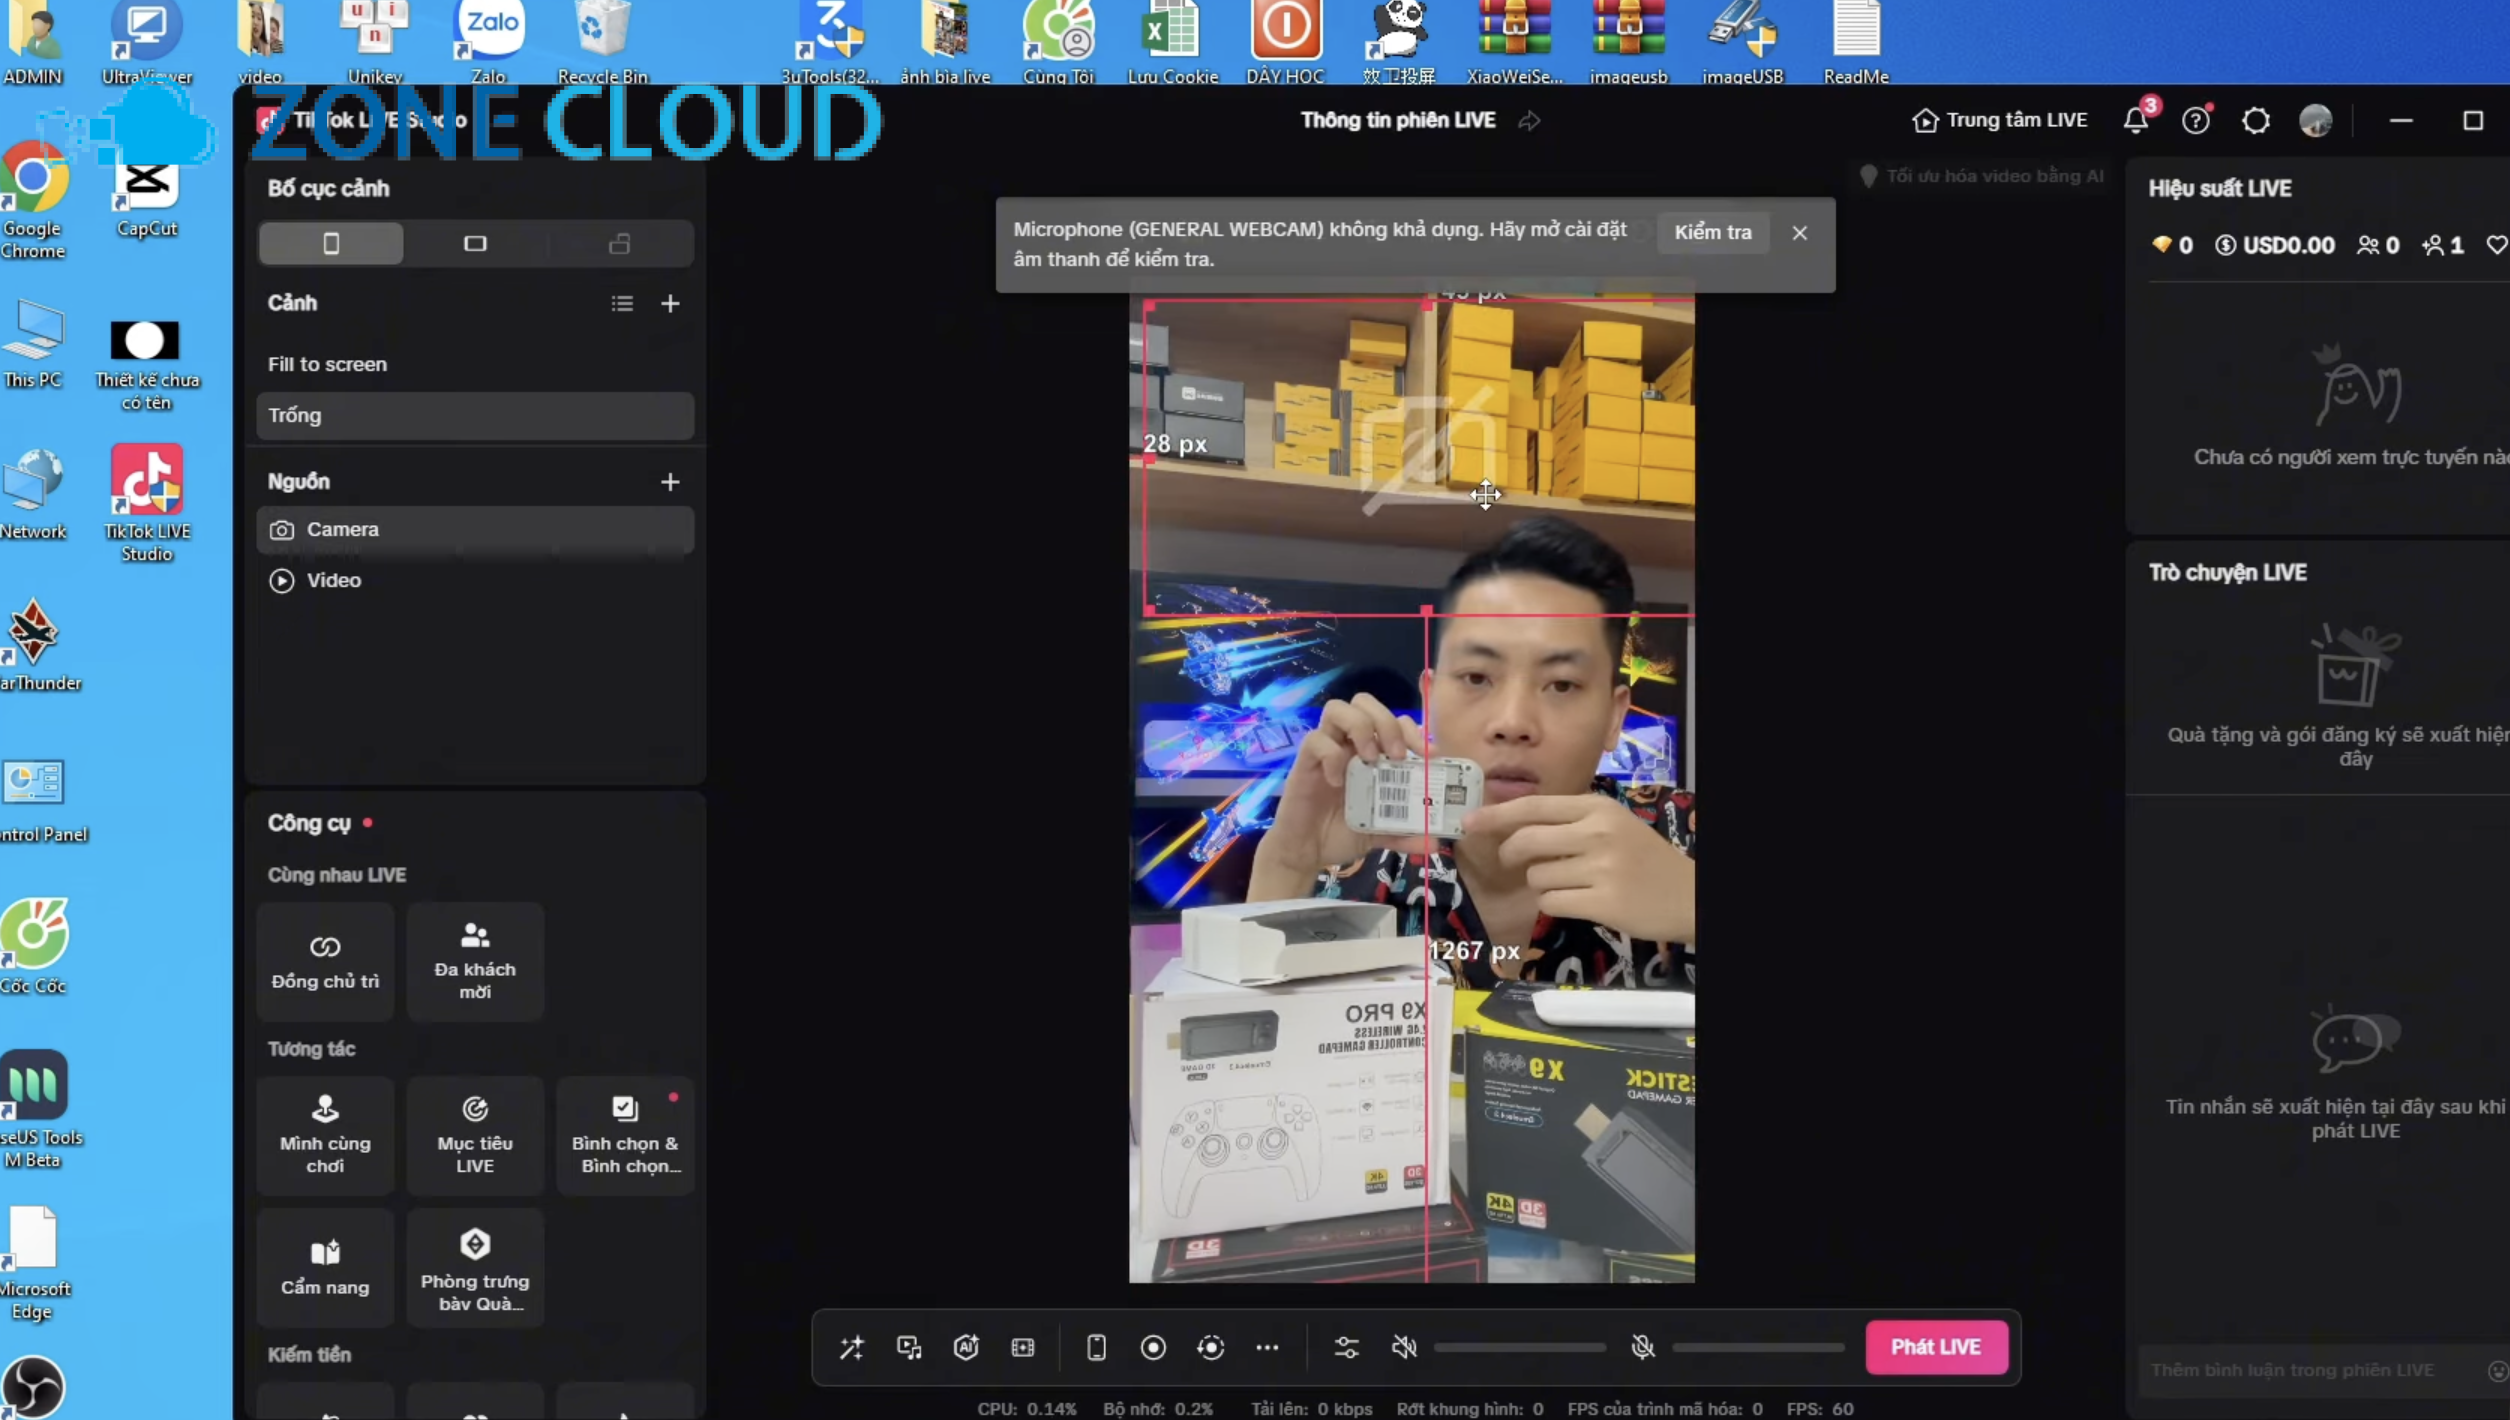Adjust the speaker volume slider
The width and height of the screenshot is (2510, 1420).
[x=1520, y=1347]
